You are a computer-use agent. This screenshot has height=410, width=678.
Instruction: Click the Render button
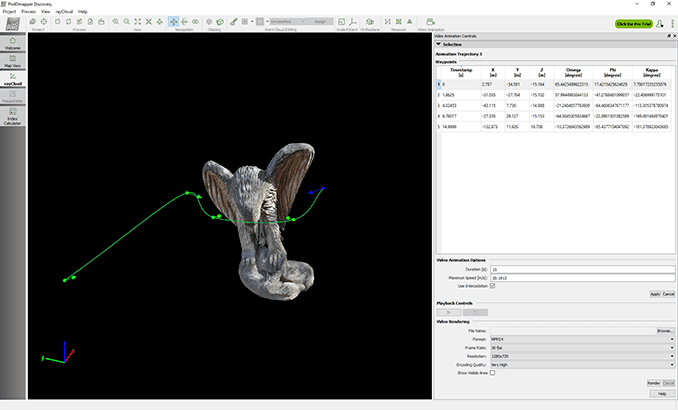click(x=654, y=382)
